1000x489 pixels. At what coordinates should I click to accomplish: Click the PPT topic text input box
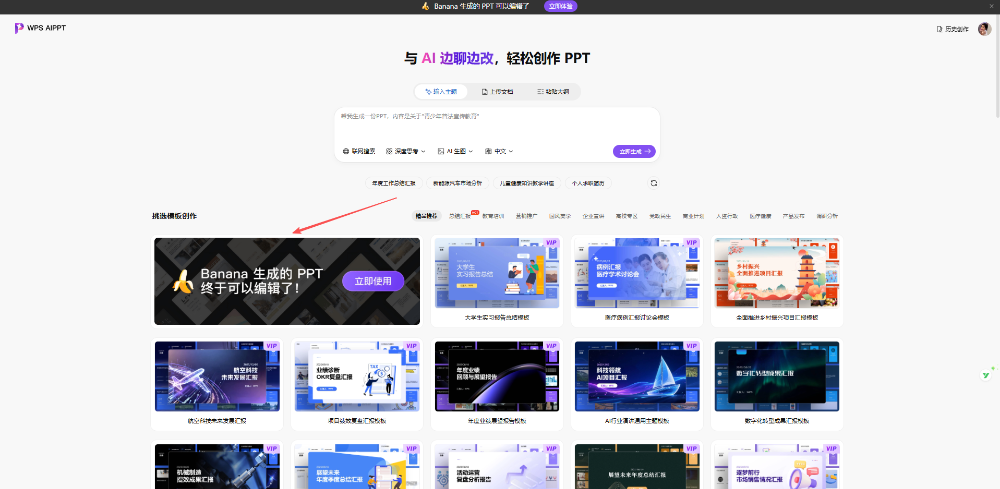(496, 125)
